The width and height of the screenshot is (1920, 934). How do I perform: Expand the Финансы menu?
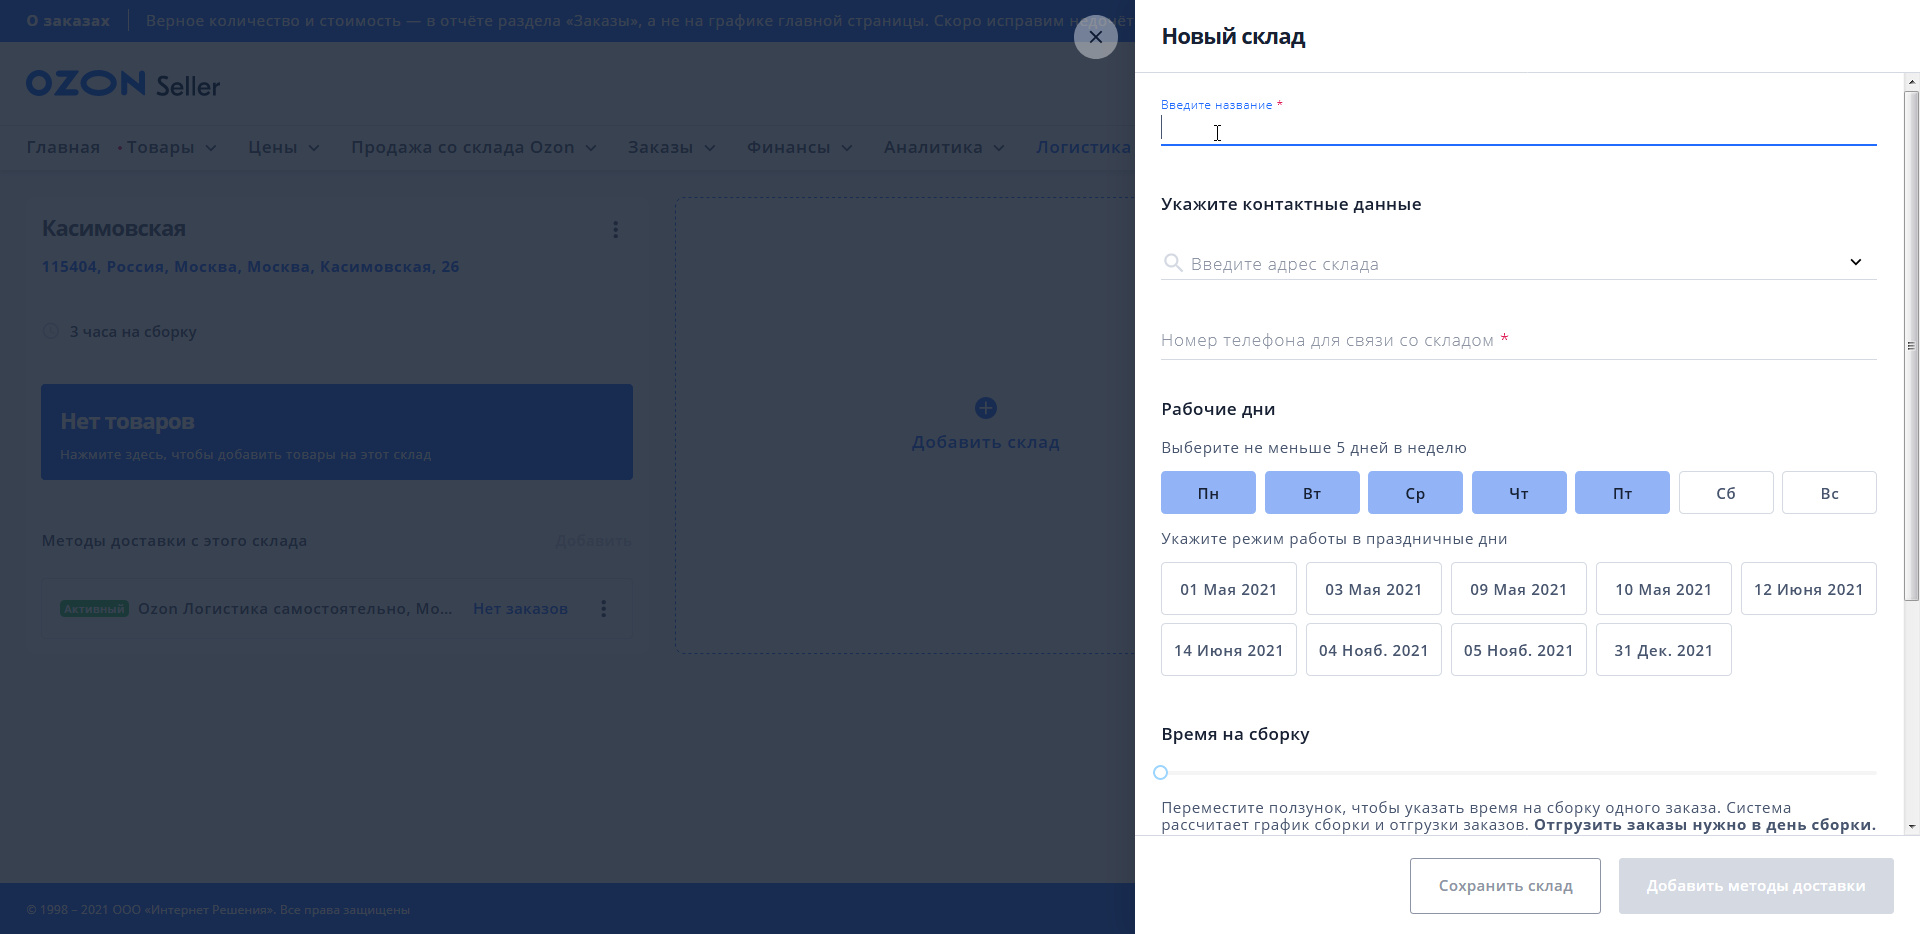click(800, 147)
